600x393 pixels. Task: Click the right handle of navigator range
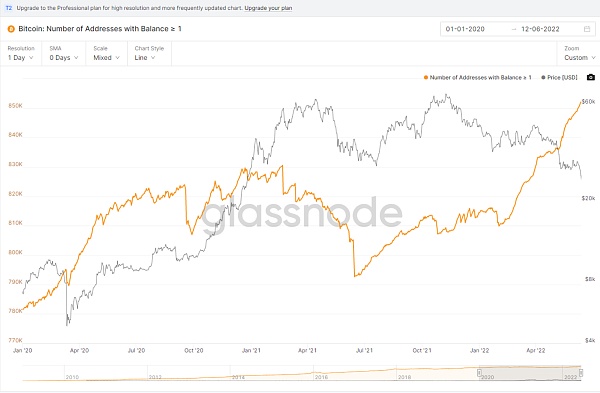pyautogui.click(x=581, y=372)
